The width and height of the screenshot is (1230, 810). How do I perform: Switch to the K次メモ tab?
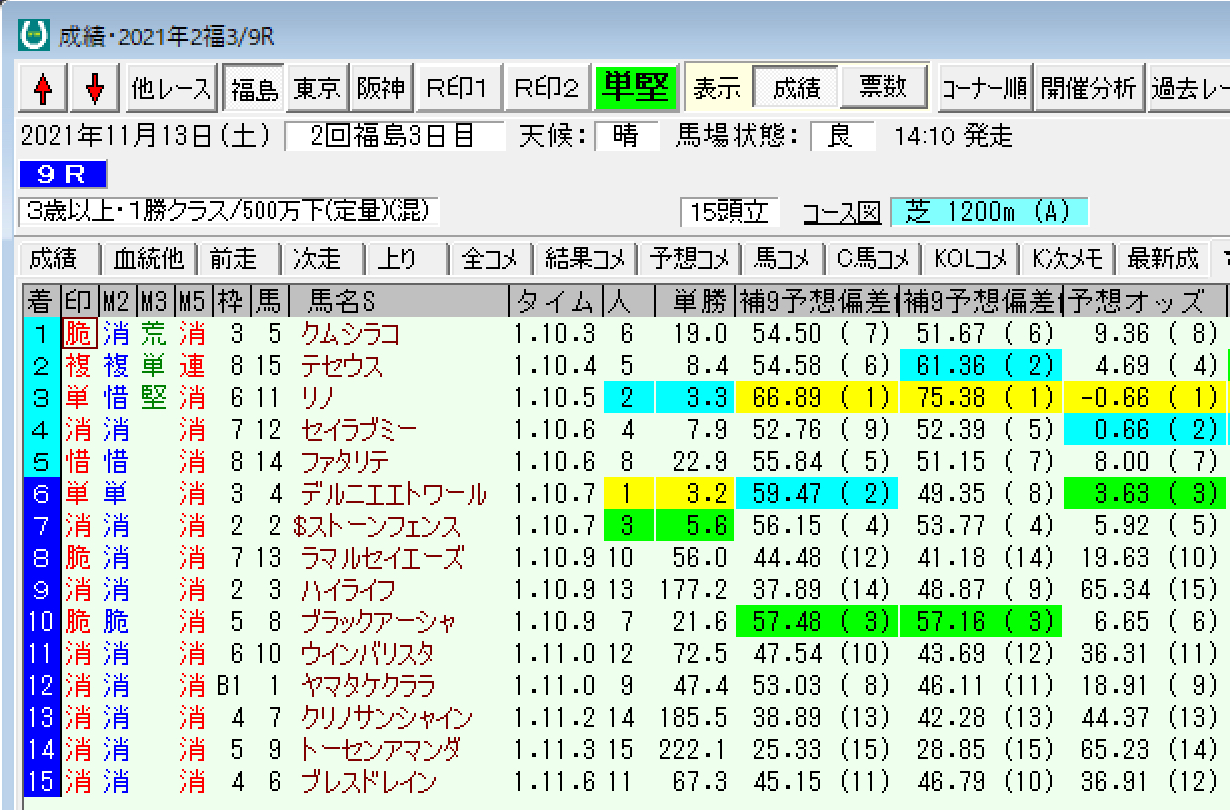coord(1067,258)
